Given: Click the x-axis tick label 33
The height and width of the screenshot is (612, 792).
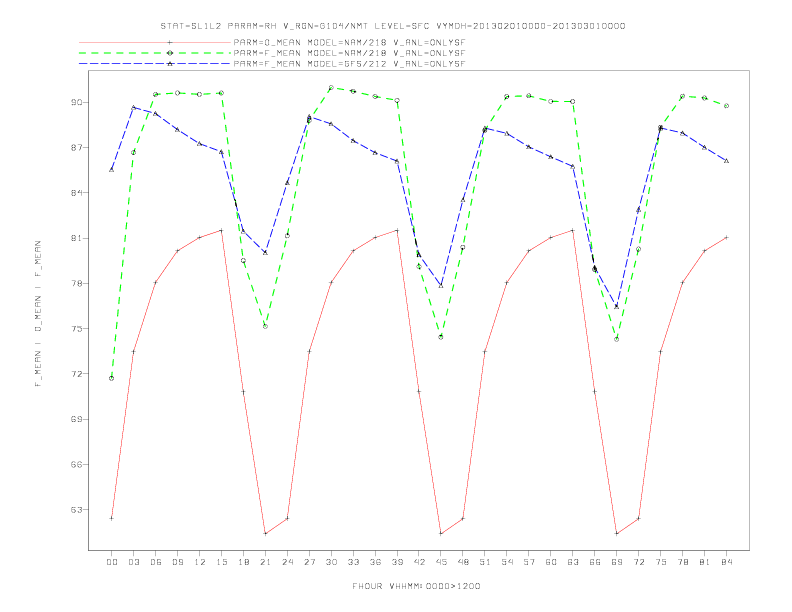Looking at the screenshot, I should pyautogui.click(x=353, y=562).
